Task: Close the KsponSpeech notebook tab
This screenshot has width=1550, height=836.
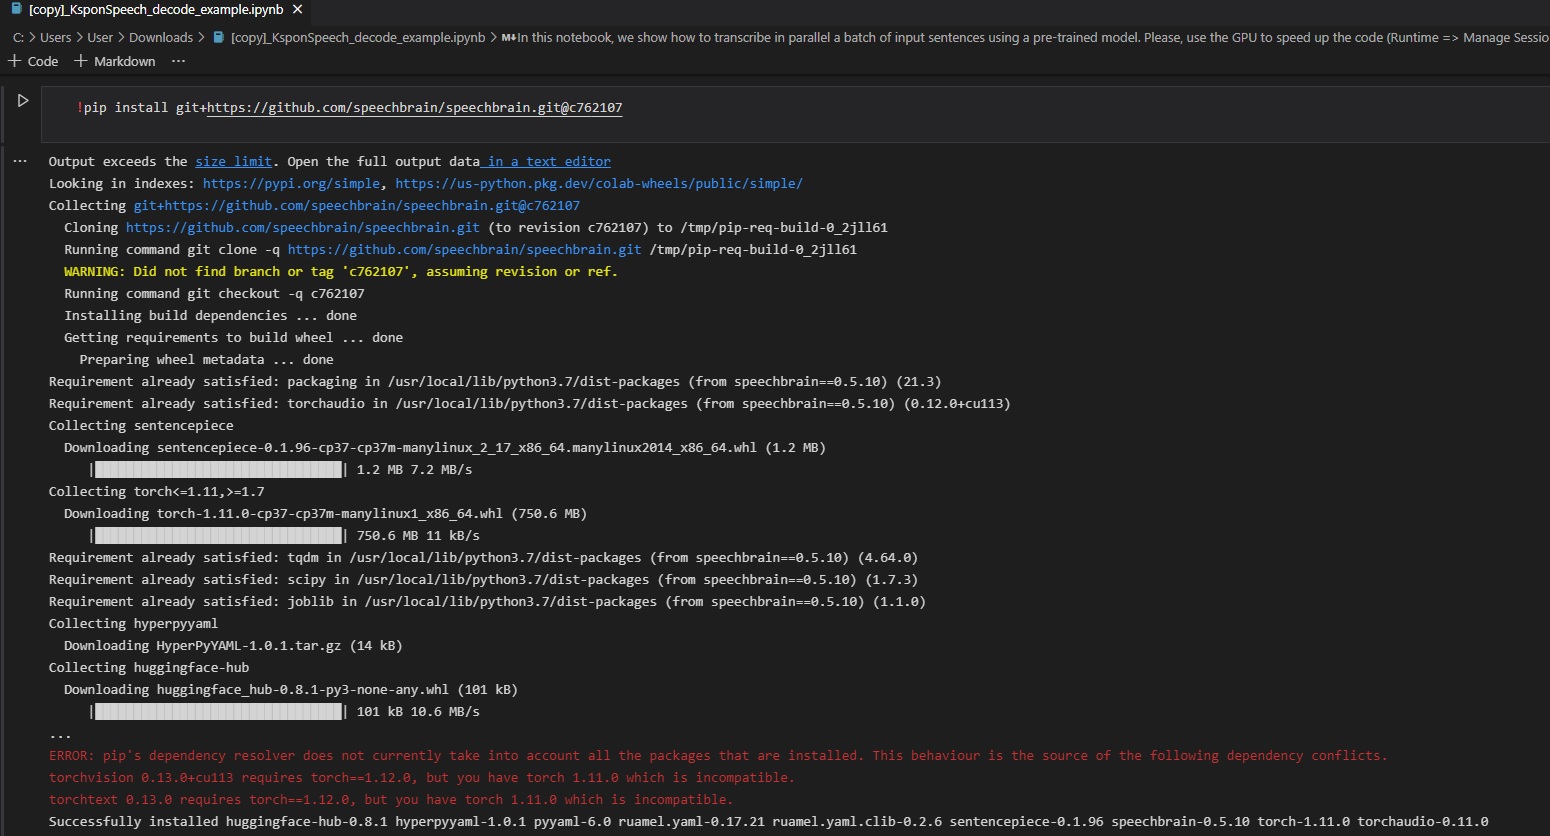Action: click(x=296, y=8)
